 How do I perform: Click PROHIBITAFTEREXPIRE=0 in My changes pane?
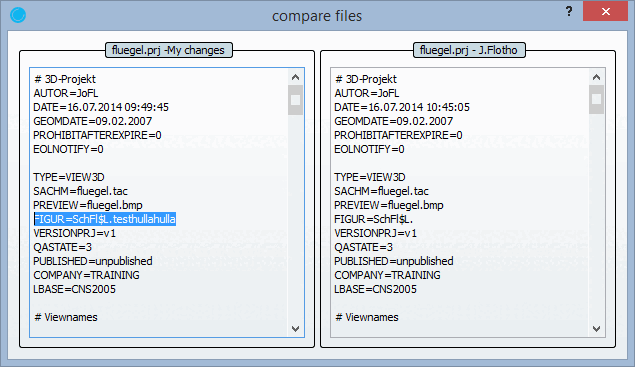[x=97, y=135]
